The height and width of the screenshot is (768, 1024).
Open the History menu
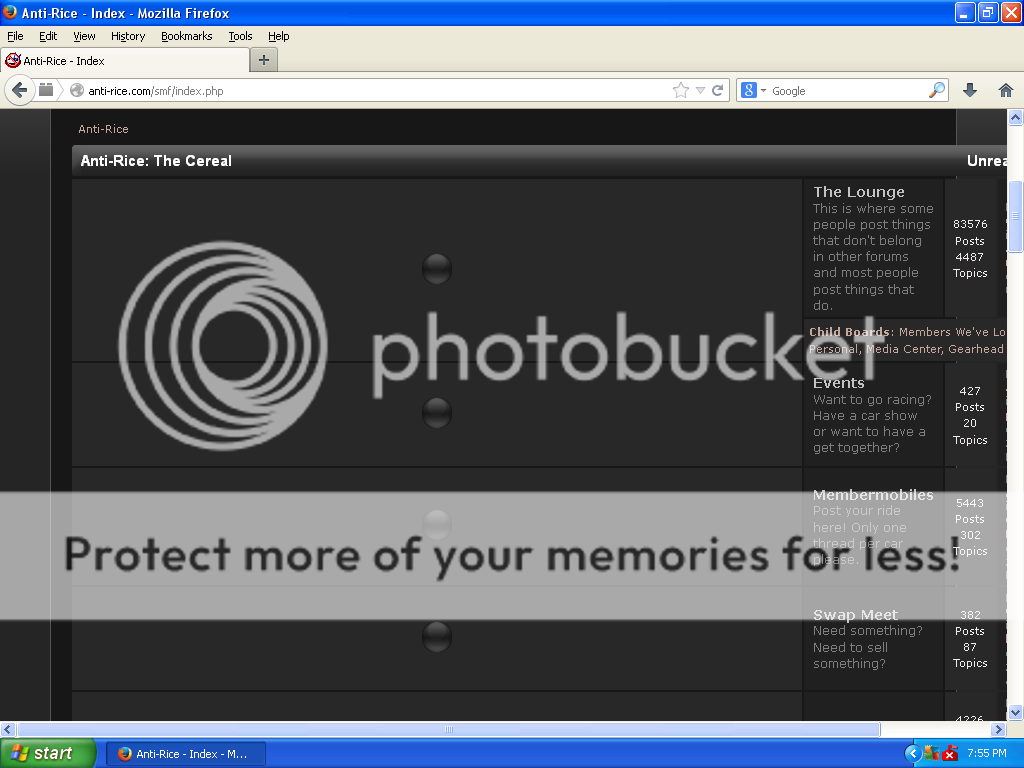[128, 36]
